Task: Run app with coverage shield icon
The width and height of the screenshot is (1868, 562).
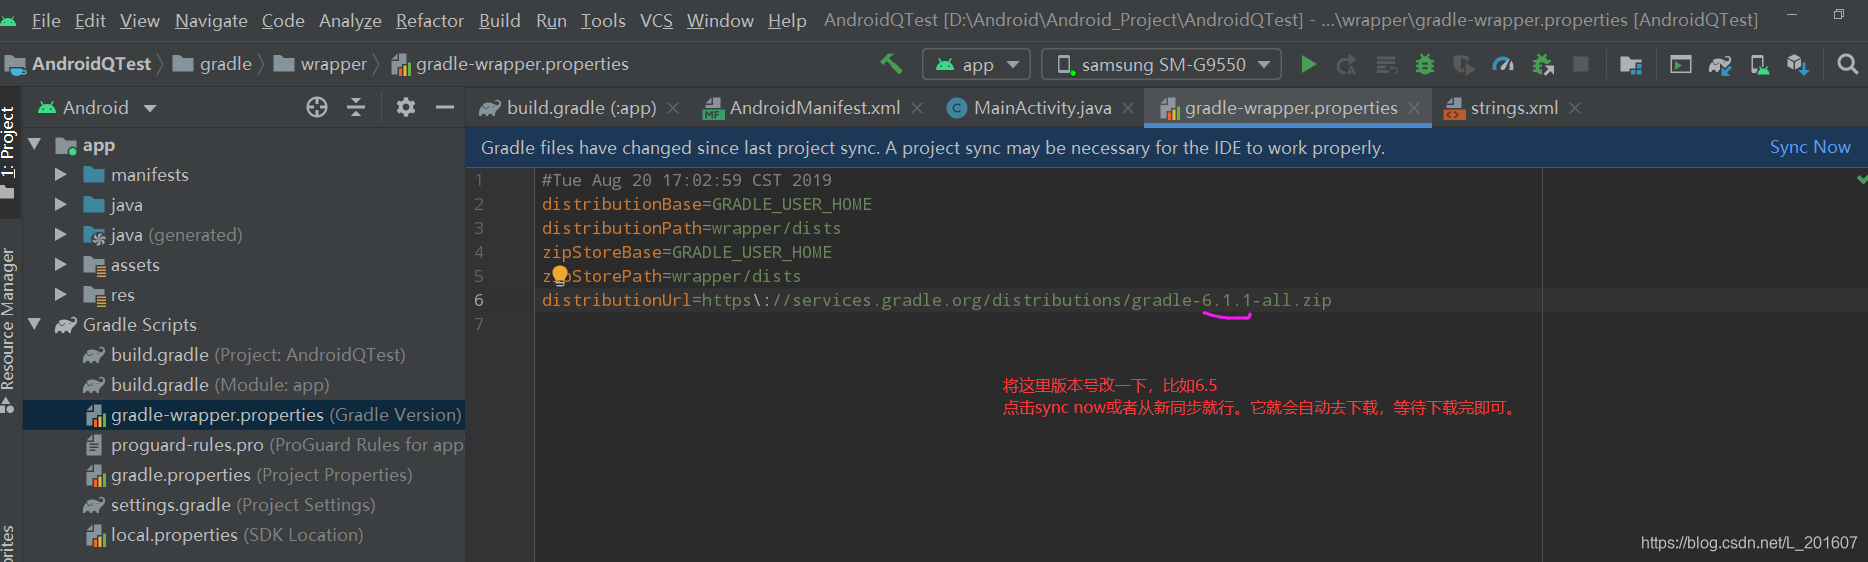Action: point(1463,65)
